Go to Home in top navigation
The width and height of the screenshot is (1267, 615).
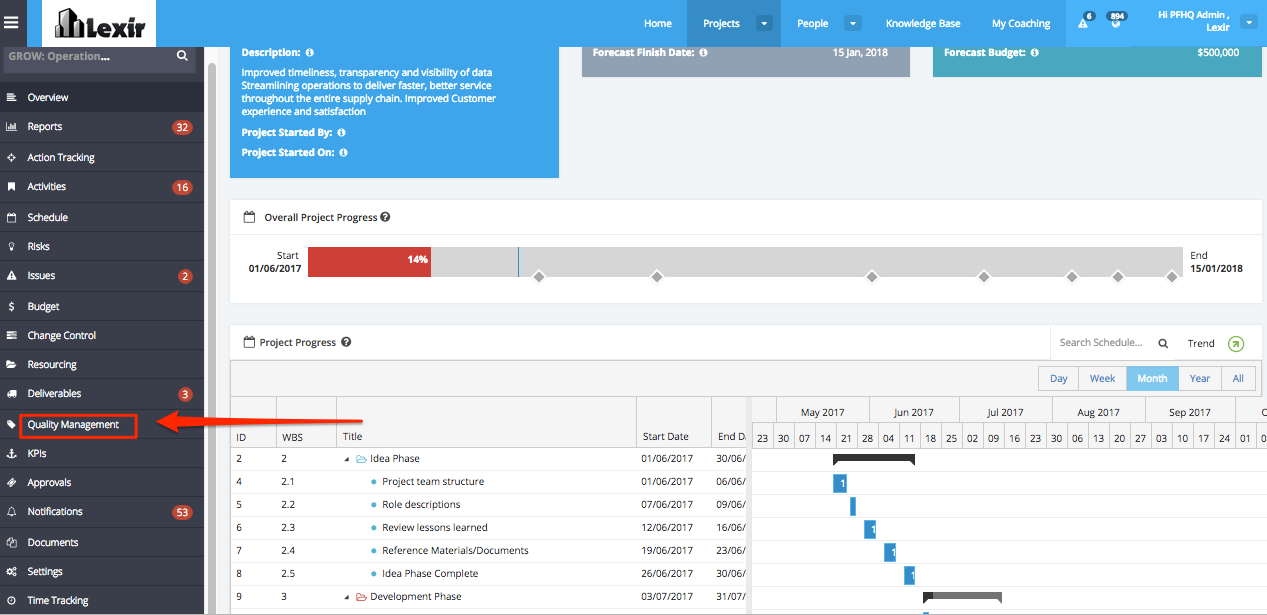coord(658,23)
